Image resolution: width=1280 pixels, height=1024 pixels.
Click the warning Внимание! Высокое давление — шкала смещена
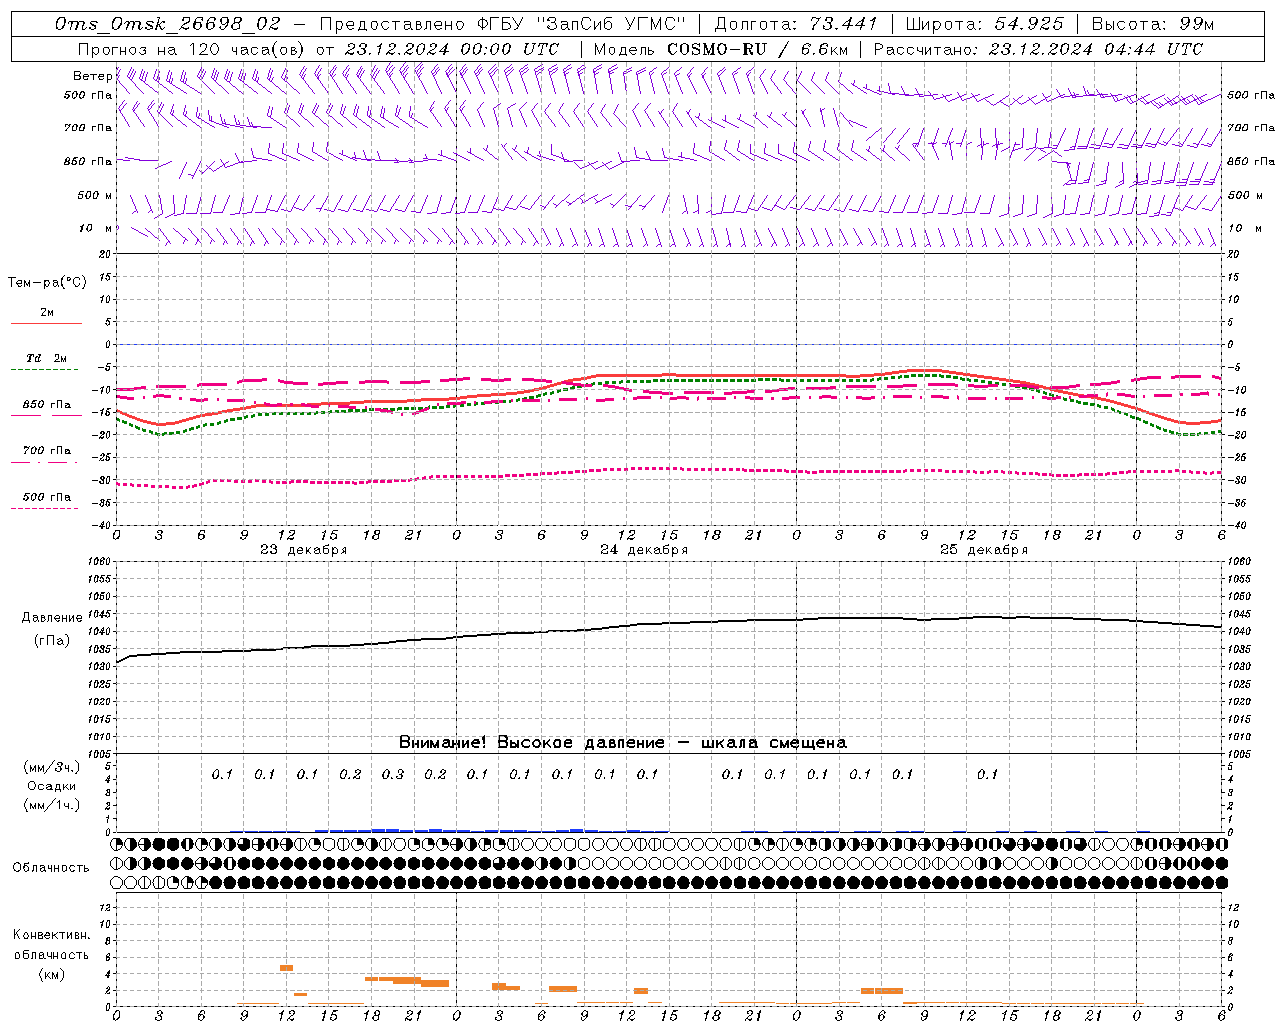click(622, 742)
